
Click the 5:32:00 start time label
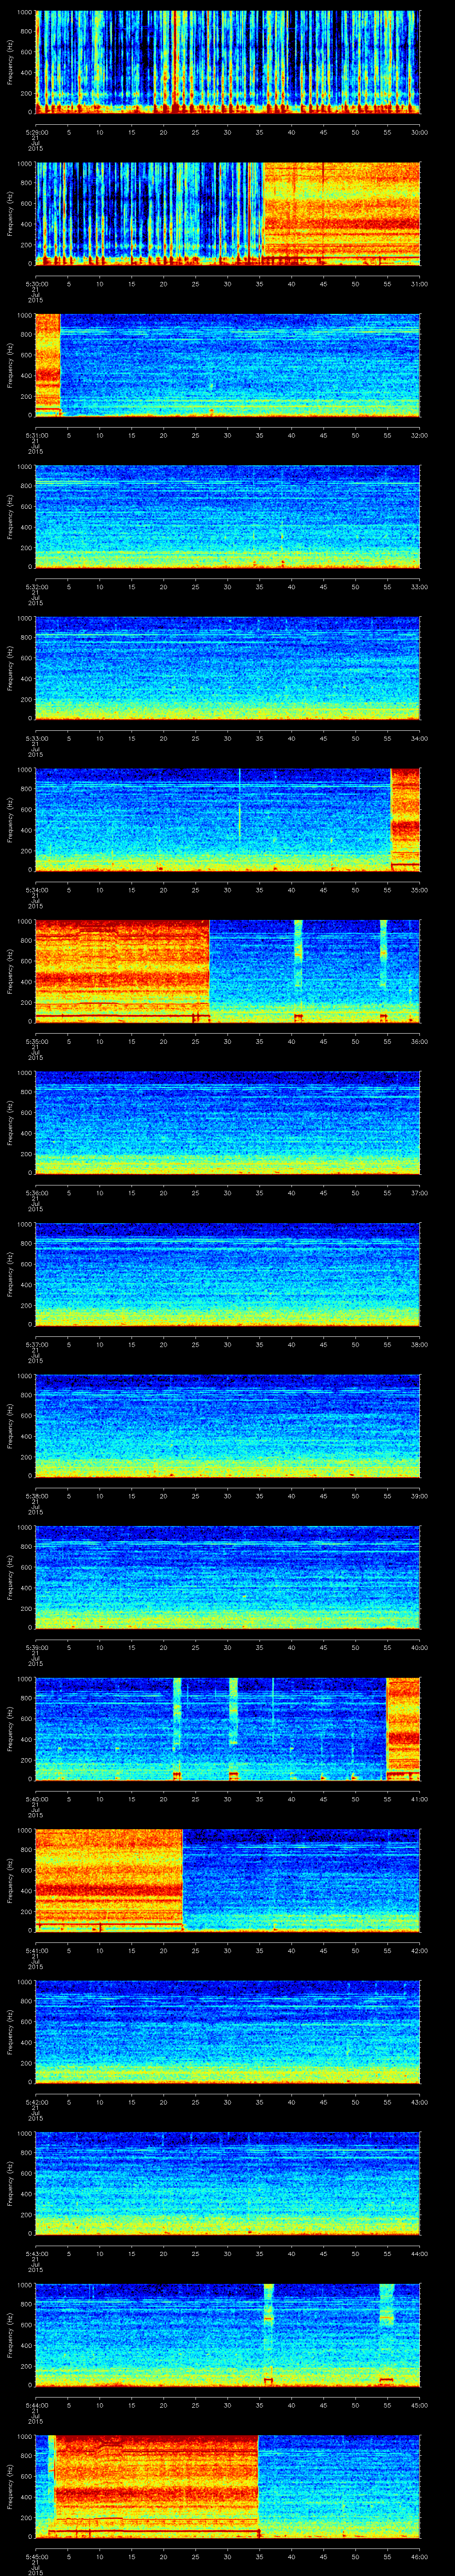pos(36,586)
